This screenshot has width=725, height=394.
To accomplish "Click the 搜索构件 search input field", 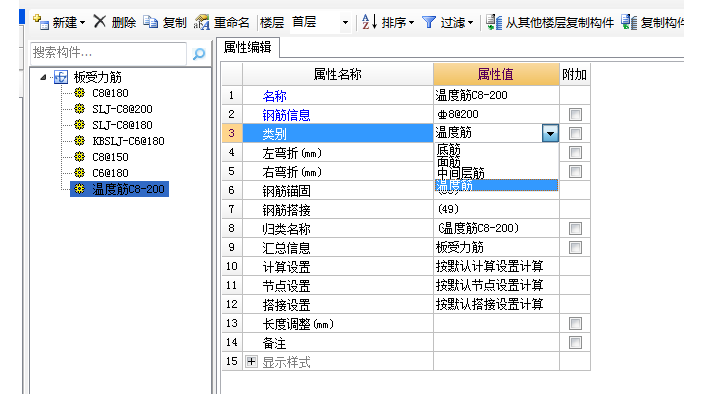I will pos(108,53).
